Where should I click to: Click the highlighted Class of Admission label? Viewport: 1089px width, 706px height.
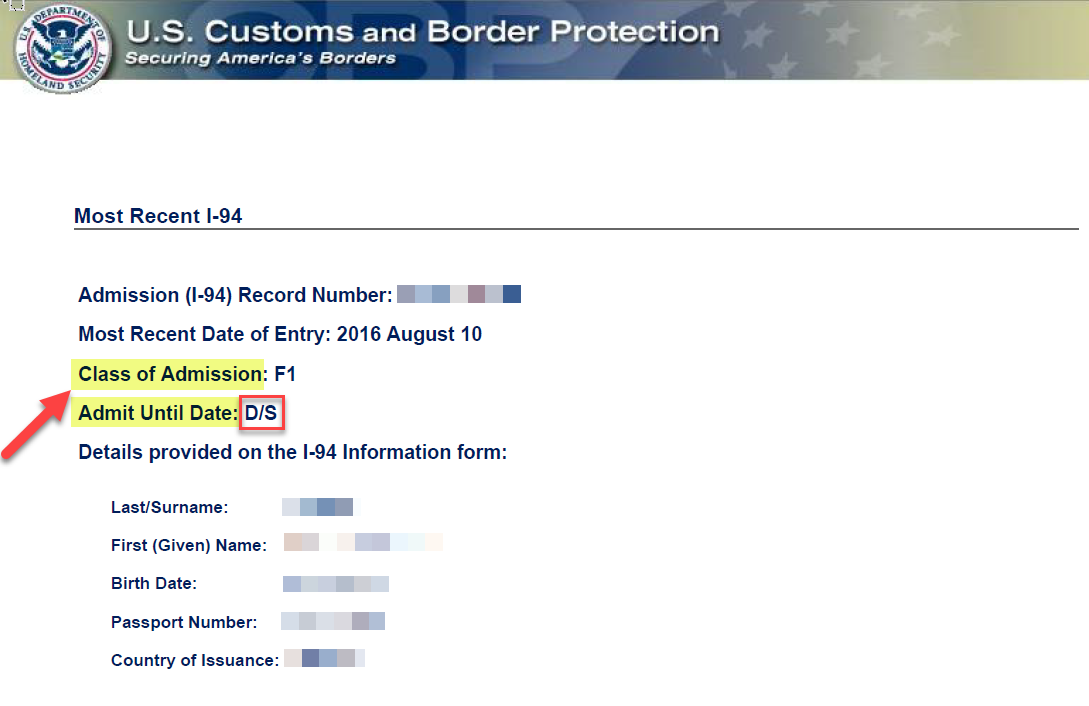169,374
